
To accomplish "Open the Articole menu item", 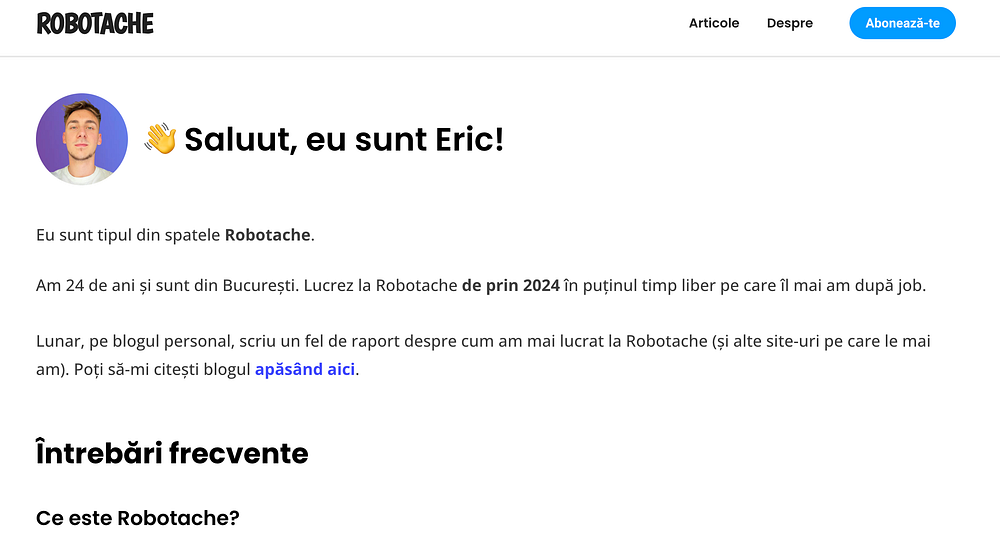I will (714, 23).
